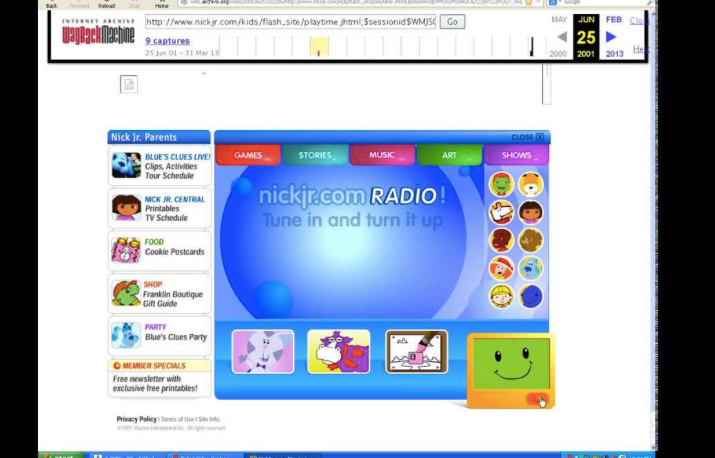Click the Little Bear character icon
Image resolution: width=715 pixels, height=458 pixels.
[530, 184]
